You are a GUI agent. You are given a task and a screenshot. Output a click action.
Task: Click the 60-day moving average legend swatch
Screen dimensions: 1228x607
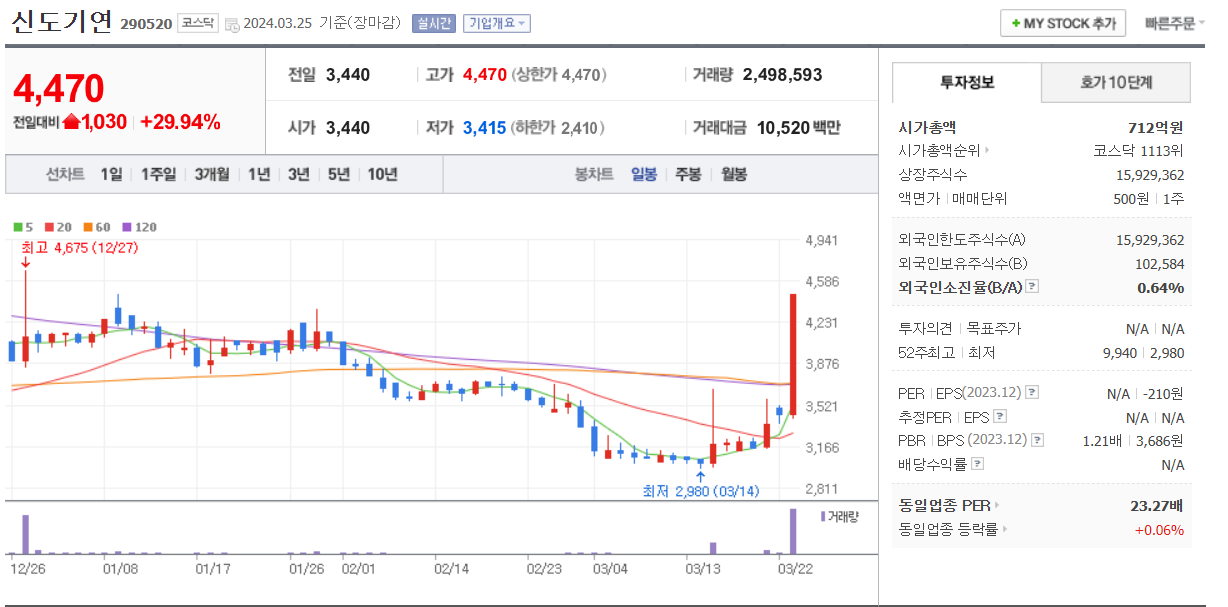coord(89,227)
